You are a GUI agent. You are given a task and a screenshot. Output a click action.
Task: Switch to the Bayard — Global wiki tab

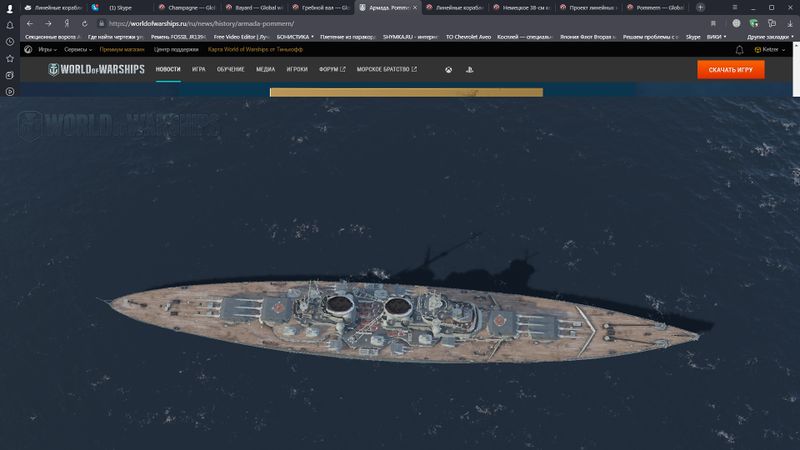(254, 8)
